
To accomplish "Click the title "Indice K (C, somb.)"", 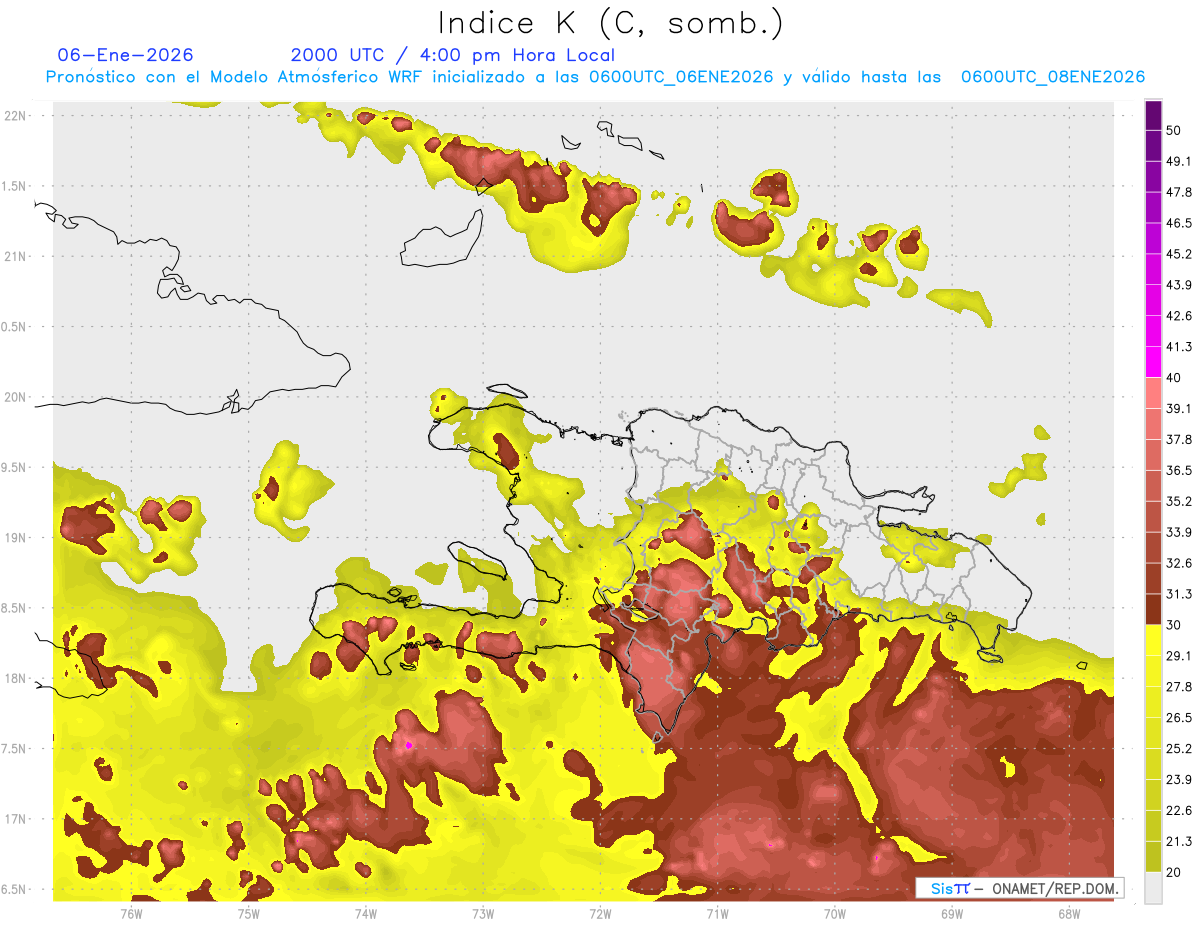I will click(610, 24).
